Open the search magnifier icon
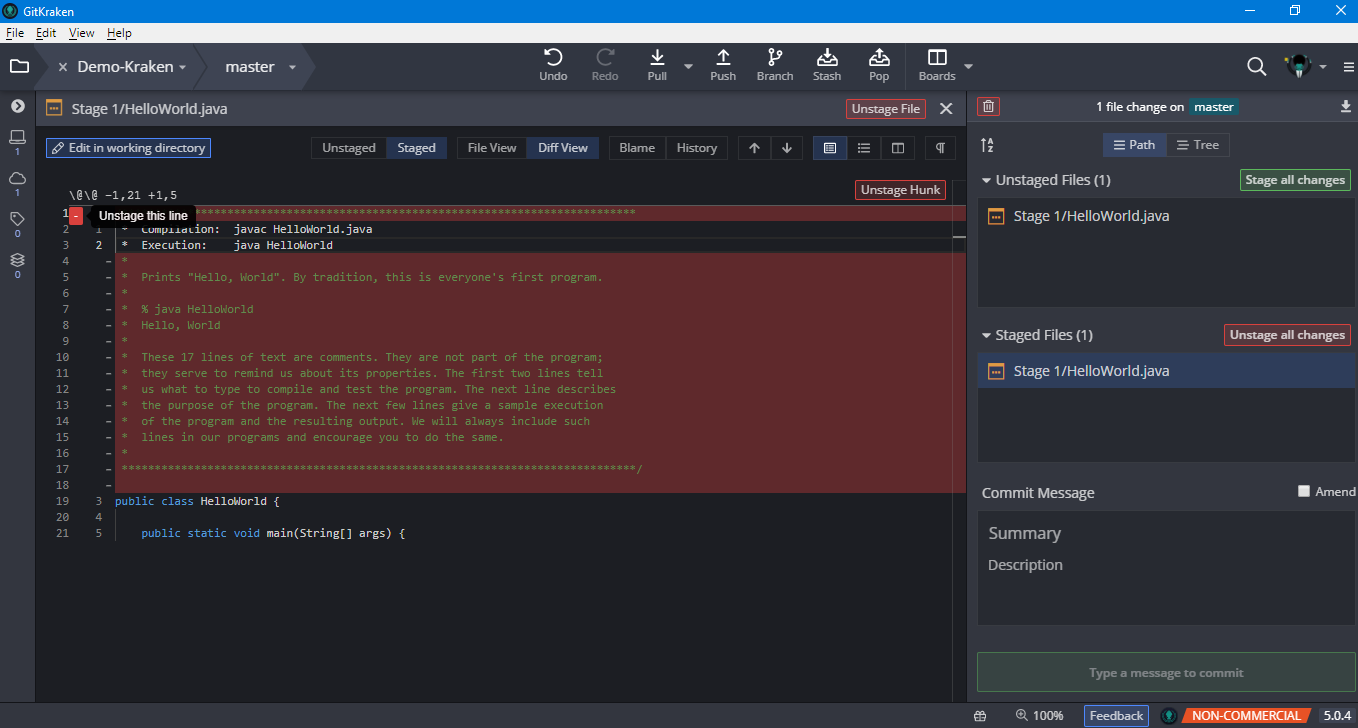 pos(1257,67)
